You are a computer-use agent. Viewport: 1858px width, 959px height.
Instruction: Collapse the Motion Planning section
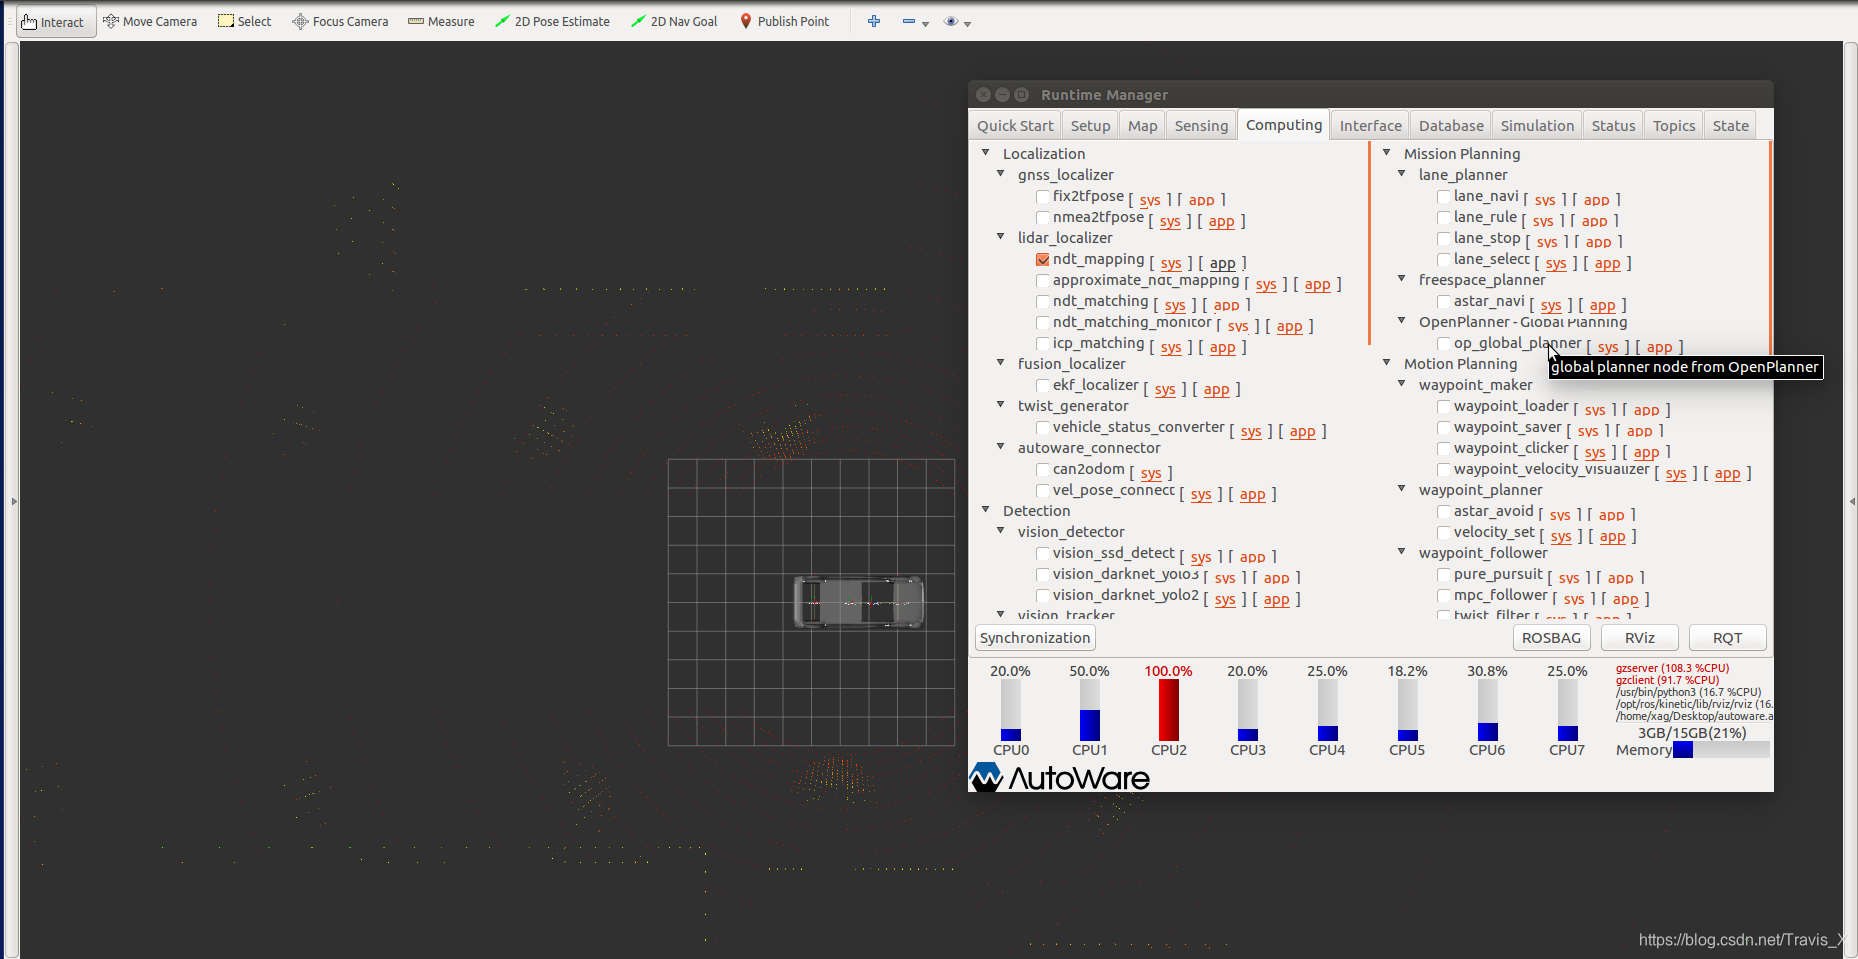point(1386,363)
